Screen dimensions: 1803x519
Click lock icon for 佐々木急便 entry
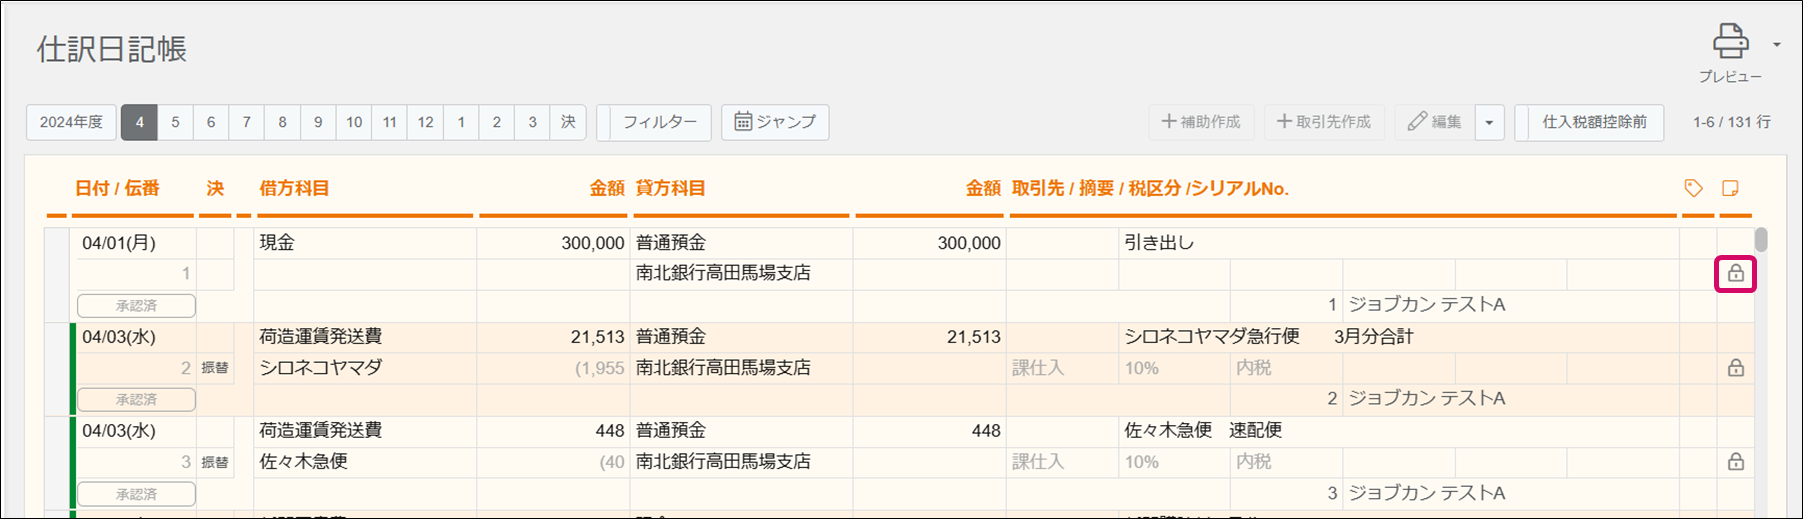coord(1735,462)
